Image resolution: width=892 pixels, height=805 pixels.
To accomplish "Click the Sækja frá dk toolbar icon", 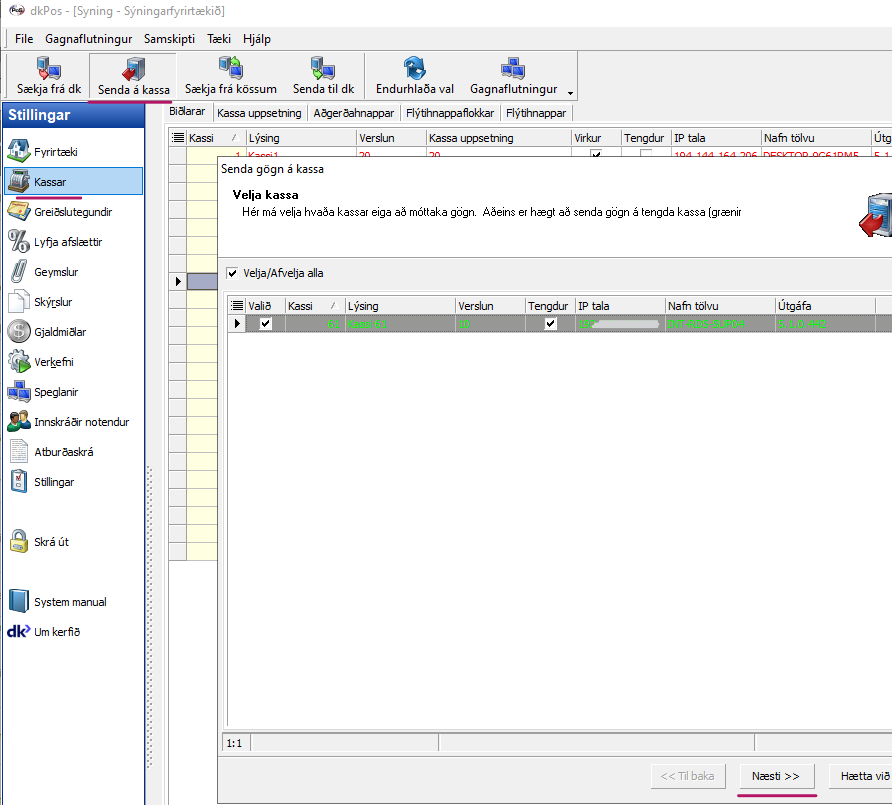I will [x=48, y=69].
